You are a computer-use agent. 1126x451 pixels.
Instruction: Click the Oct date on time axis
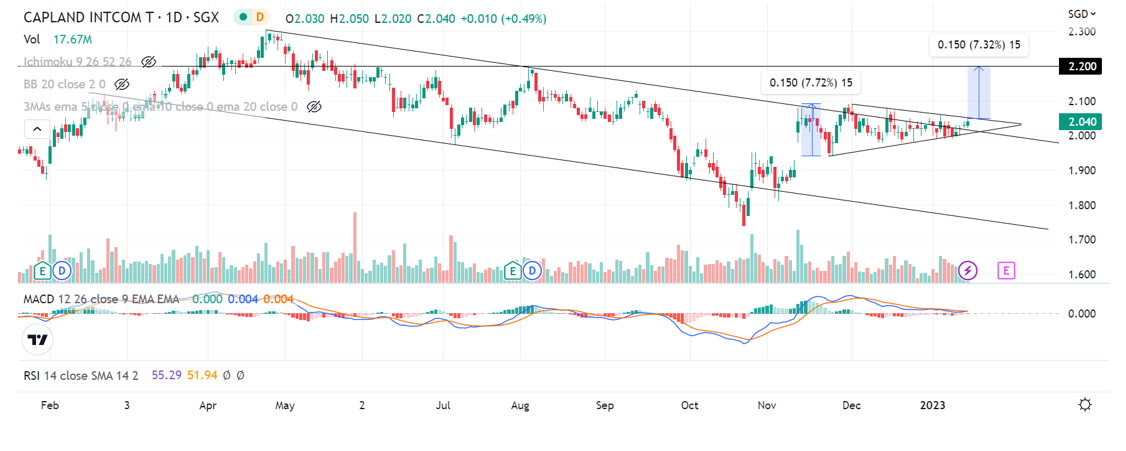pos(689,405)
